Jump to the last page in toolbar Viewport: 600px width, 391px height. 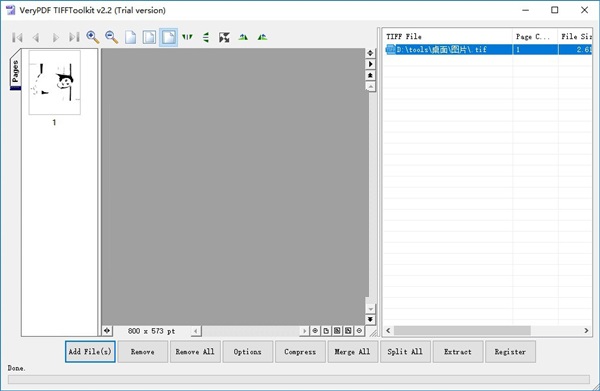coord(74,37)
